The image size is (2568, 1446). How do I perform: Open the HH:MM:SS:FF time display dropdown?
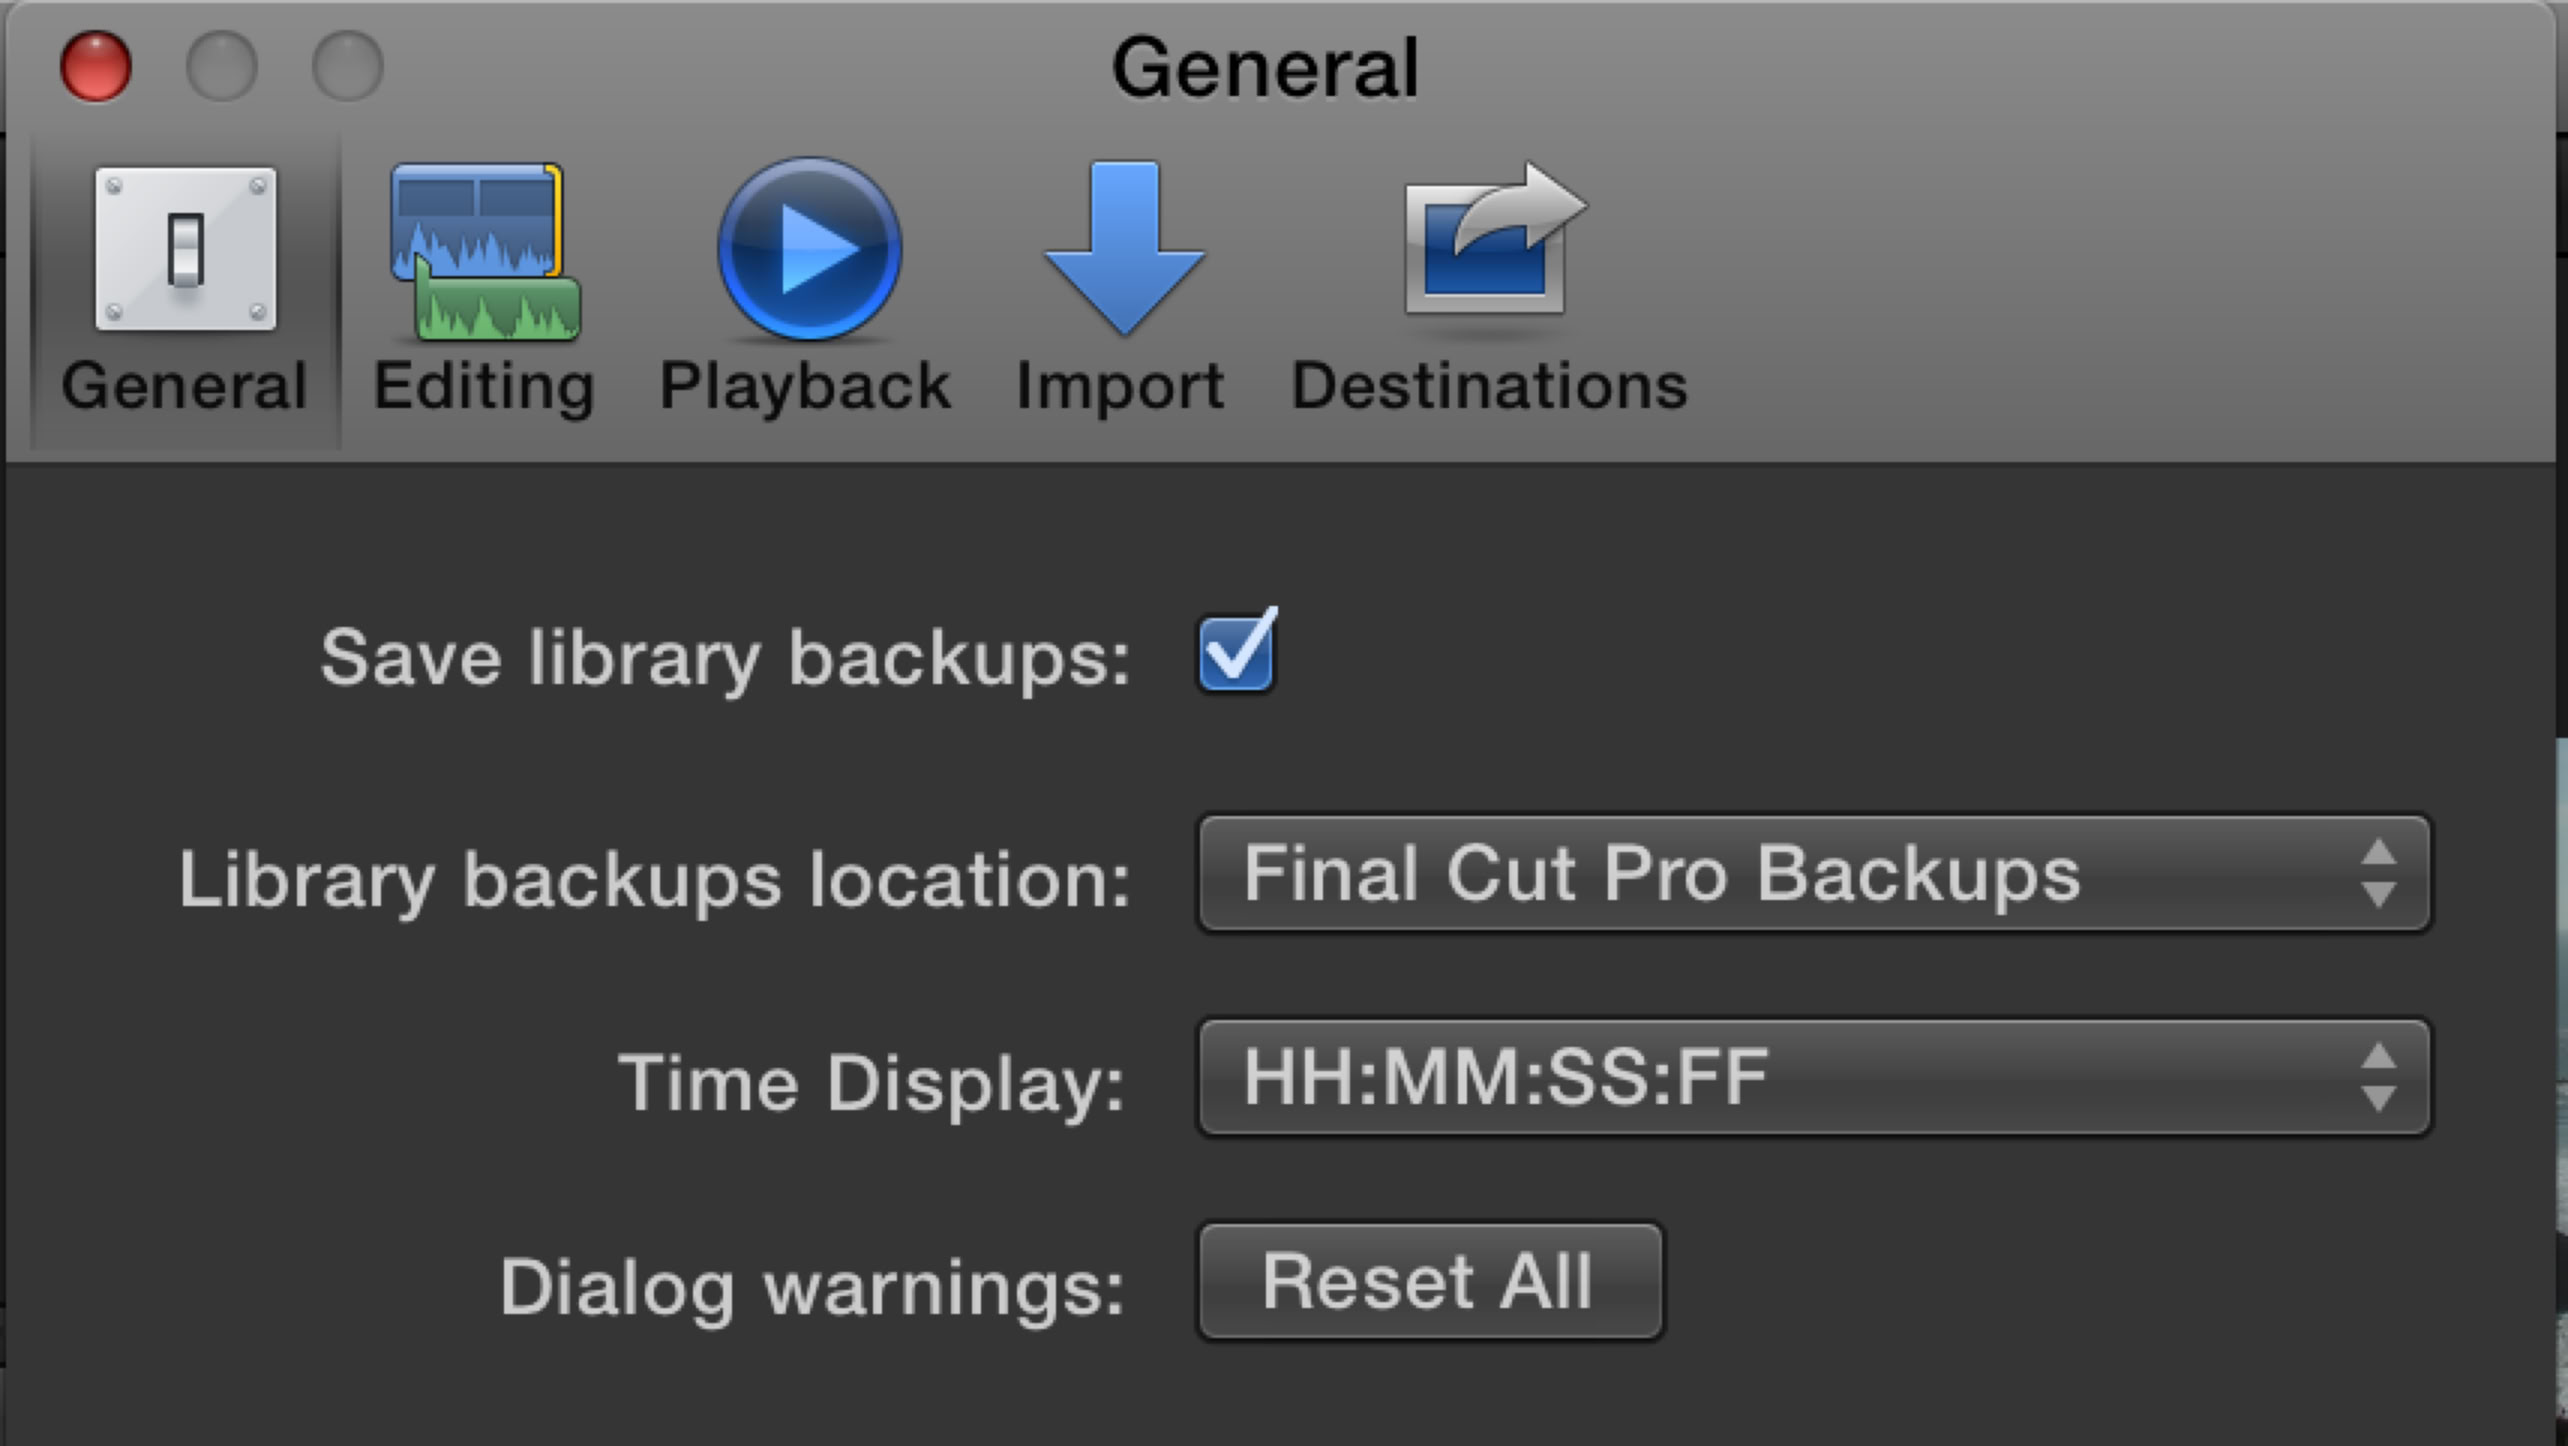click(x=1780, y=1077)
